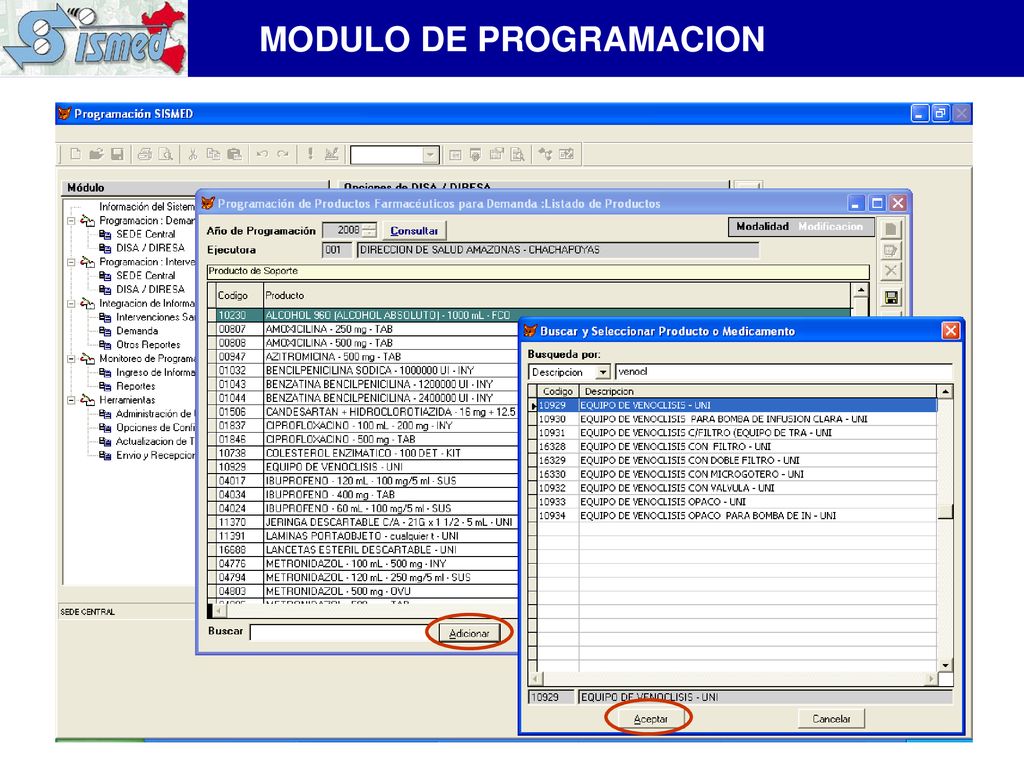
Task: Click the Ejecutora code field 001
Action: click(x=336, y=250)
